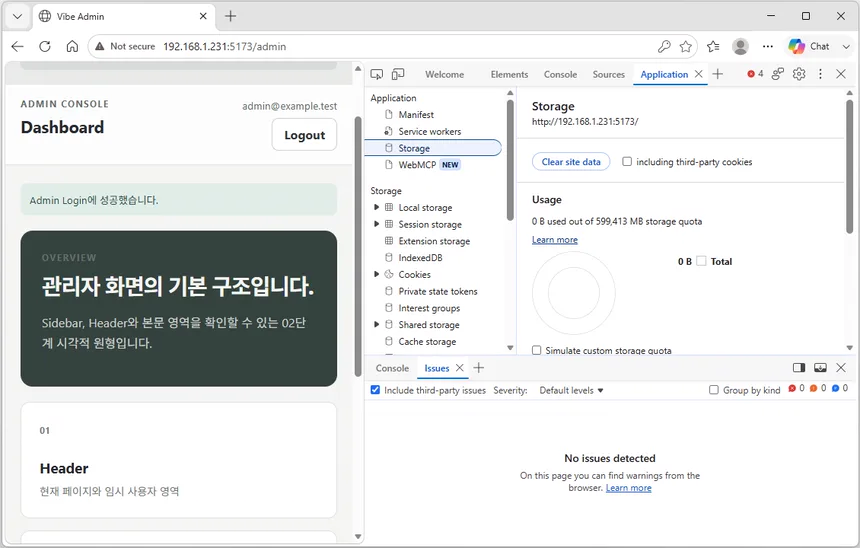The height and width of the screenshot is (548, 860).
Task: Uncheck Include third-party issues
Action: click(375, 390)
